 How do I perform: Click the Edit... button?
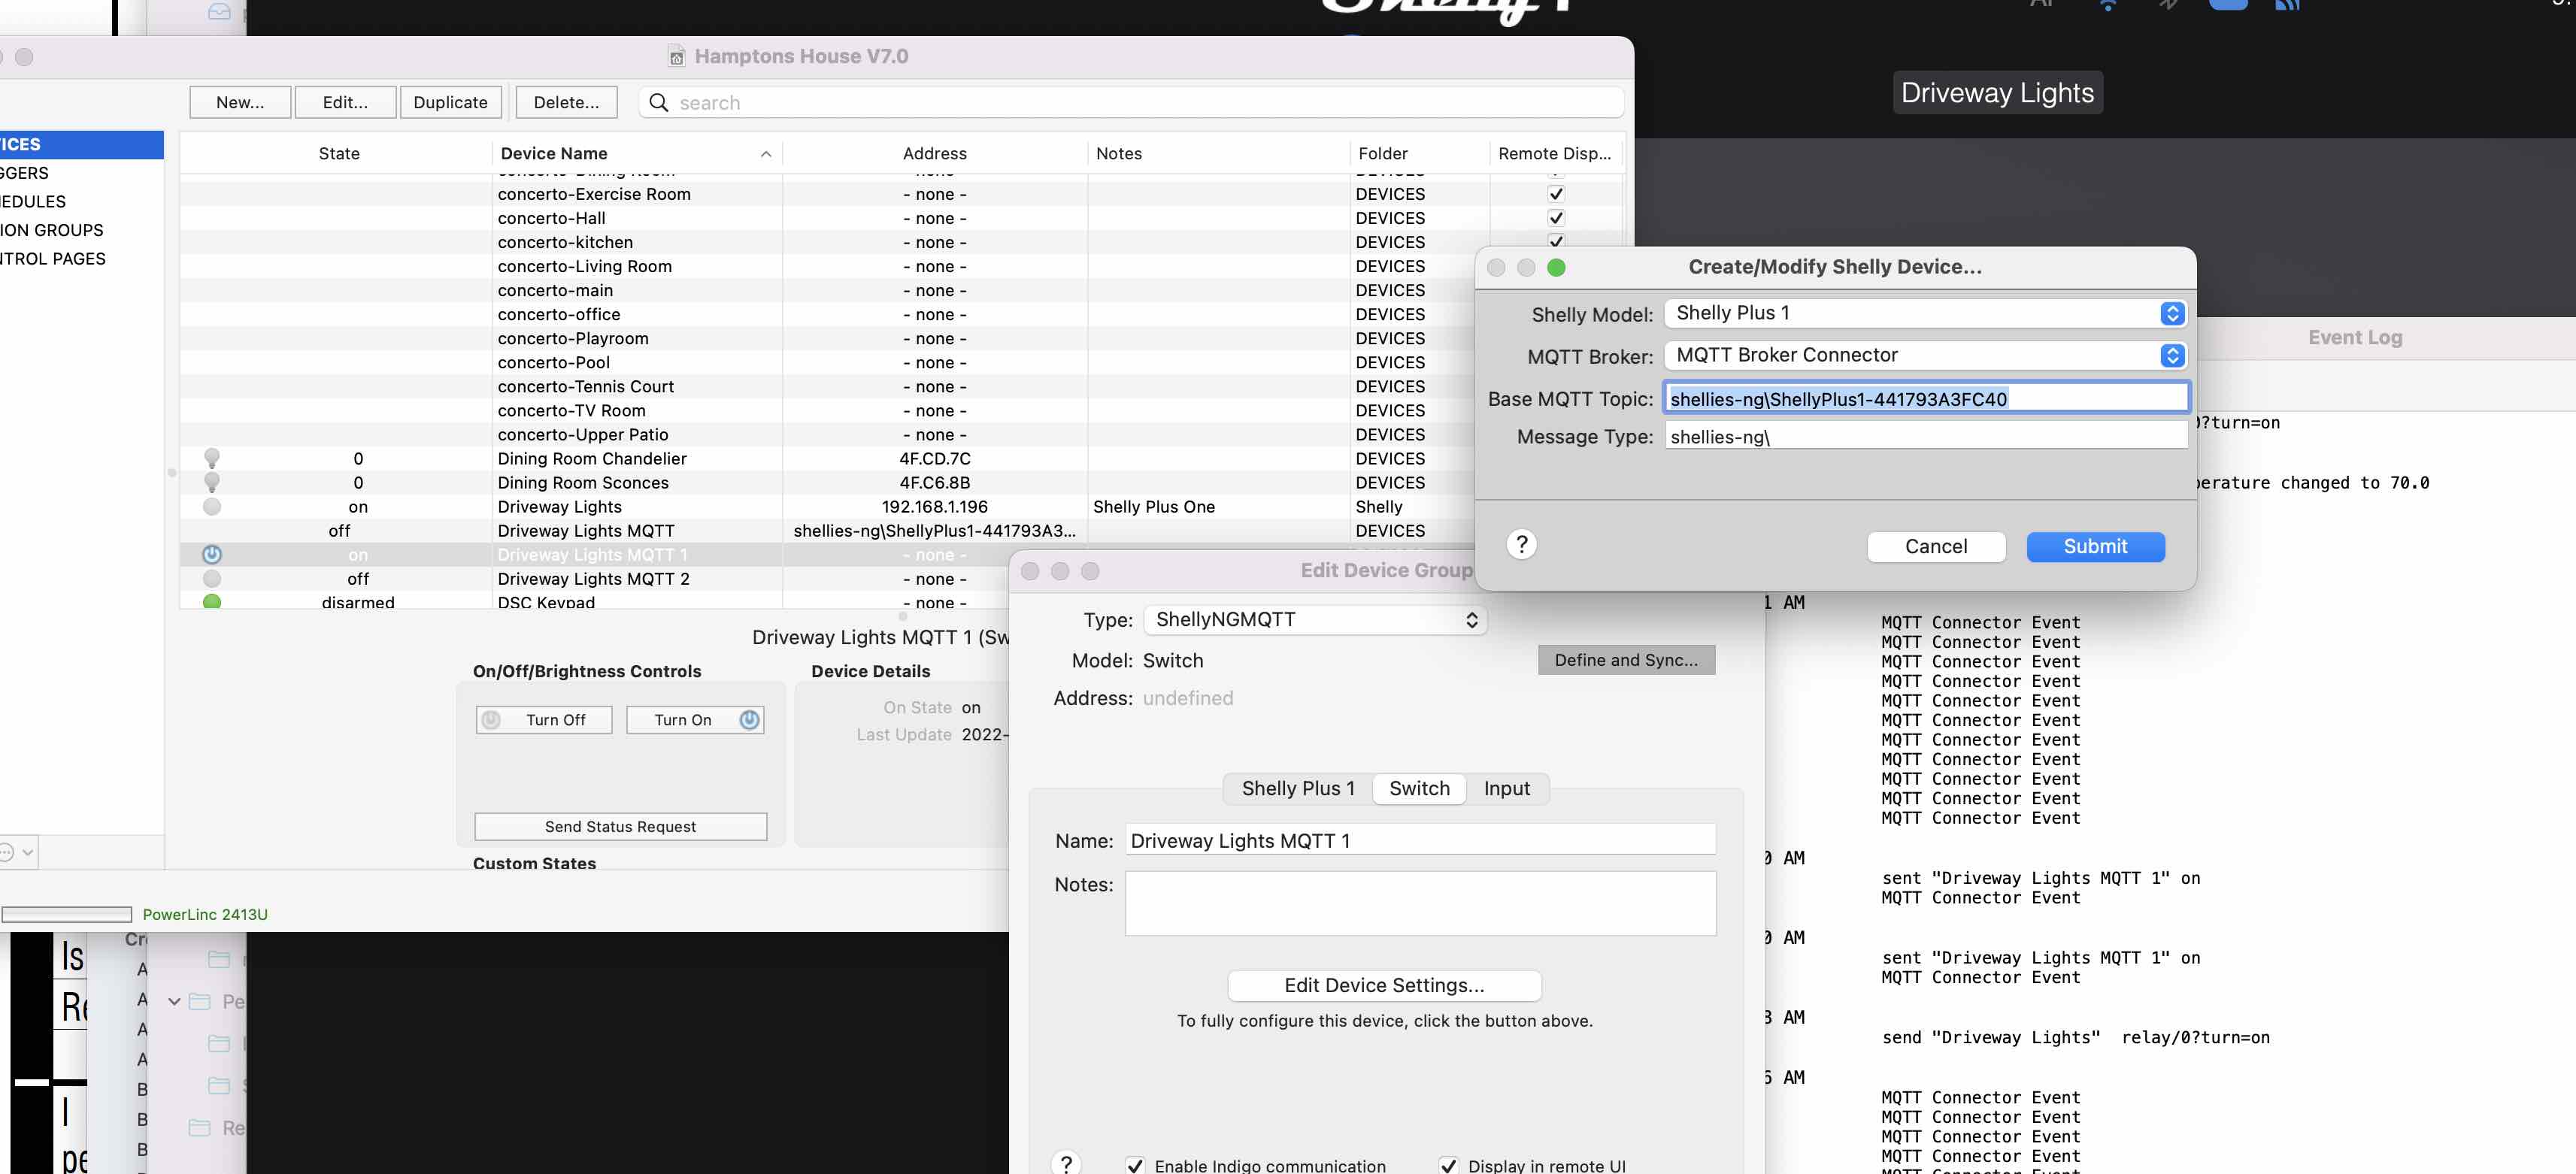click(345, 102)
